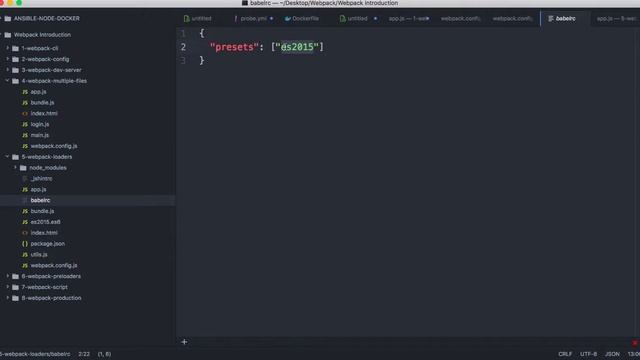Open the app.js — 1-web tab

coord(409,19)
